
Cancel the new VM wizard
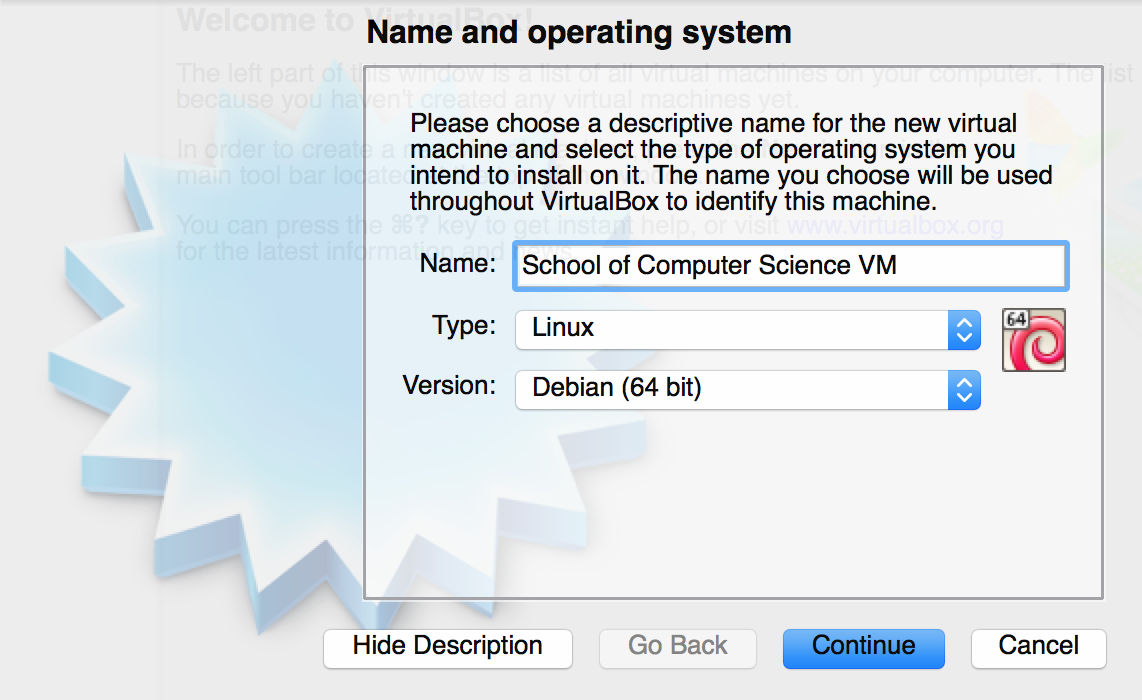pyautogui.click(x=1038, y=647)
